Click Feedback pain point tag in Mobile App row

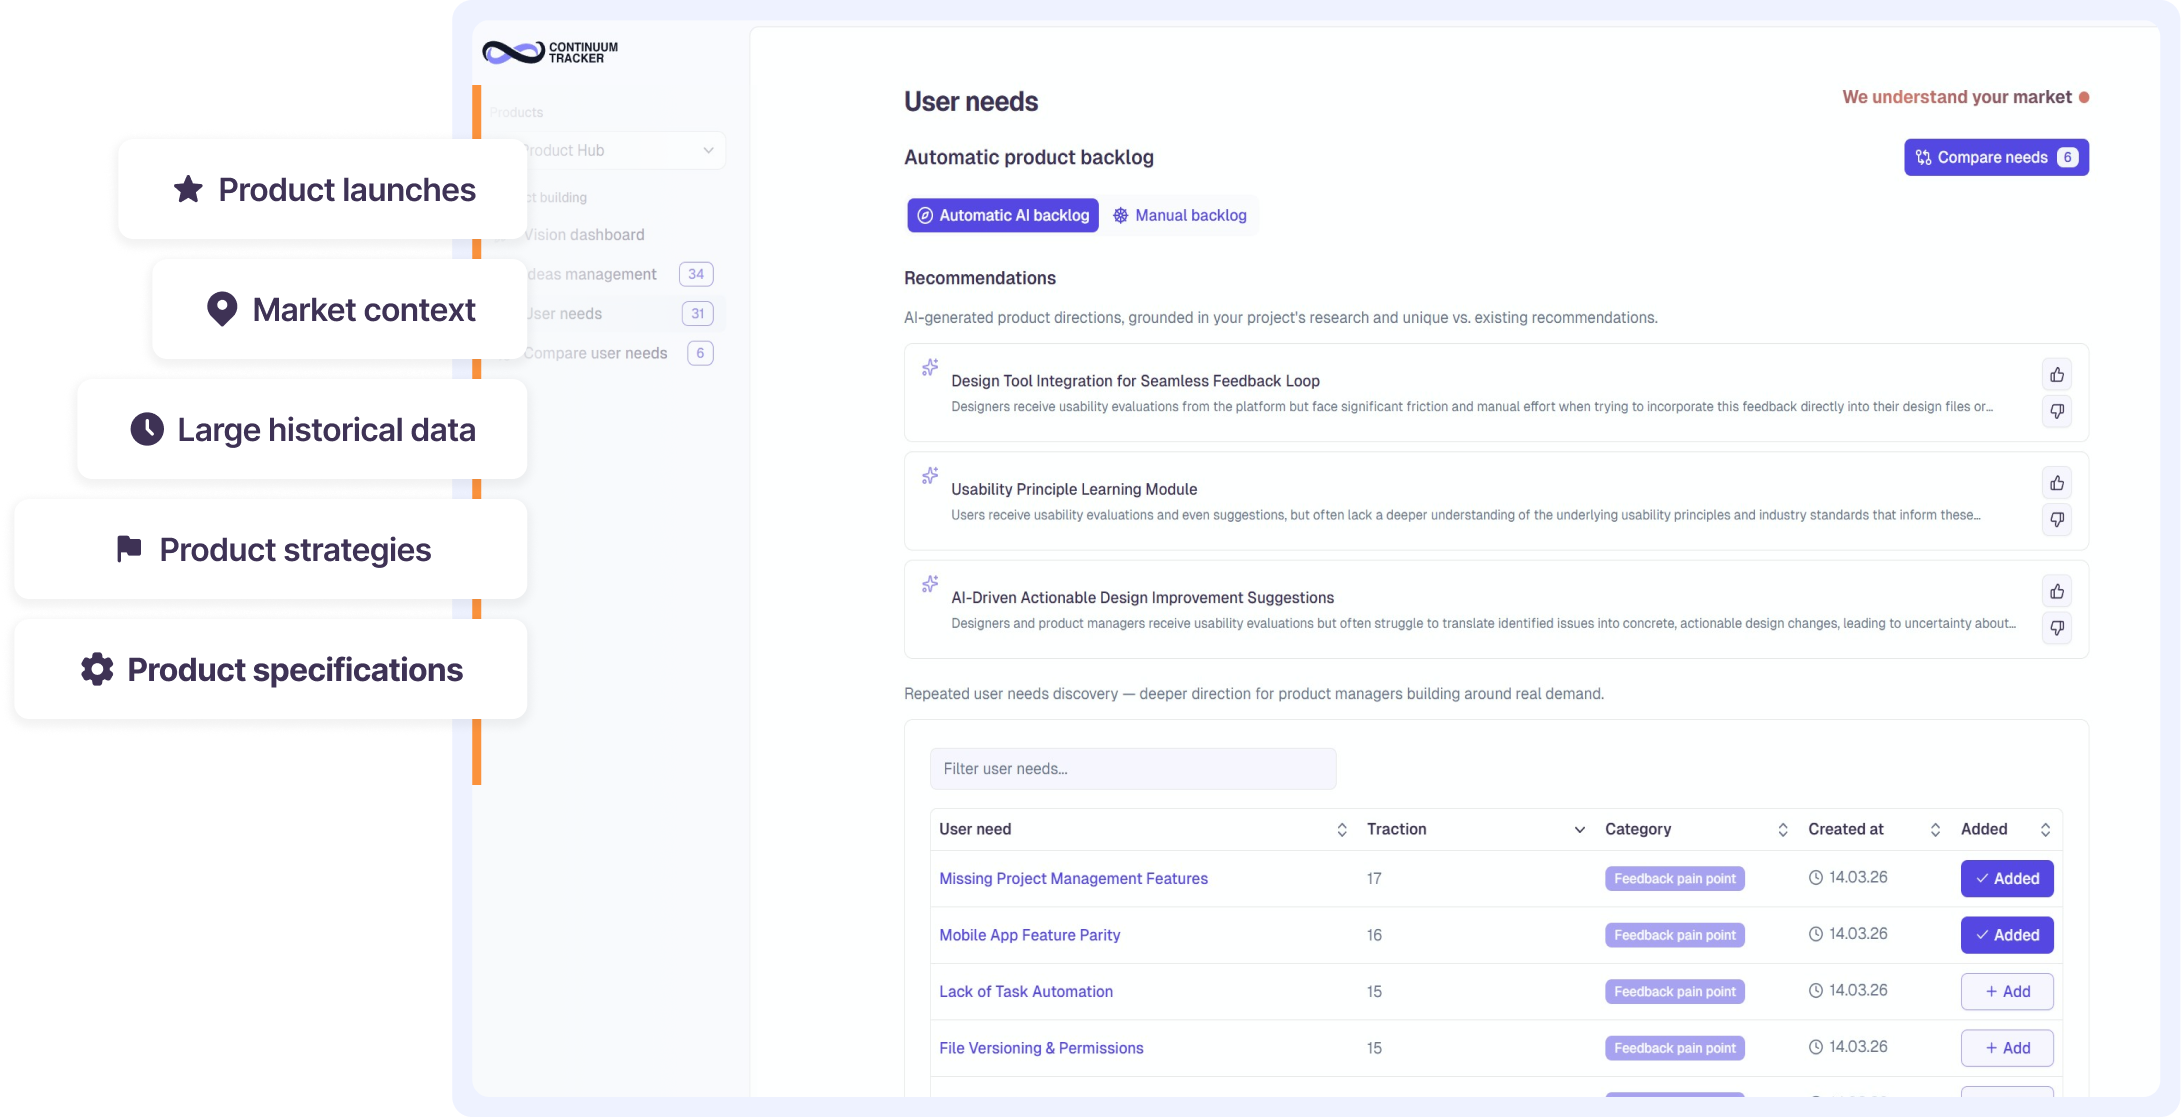pos(1675,935)
